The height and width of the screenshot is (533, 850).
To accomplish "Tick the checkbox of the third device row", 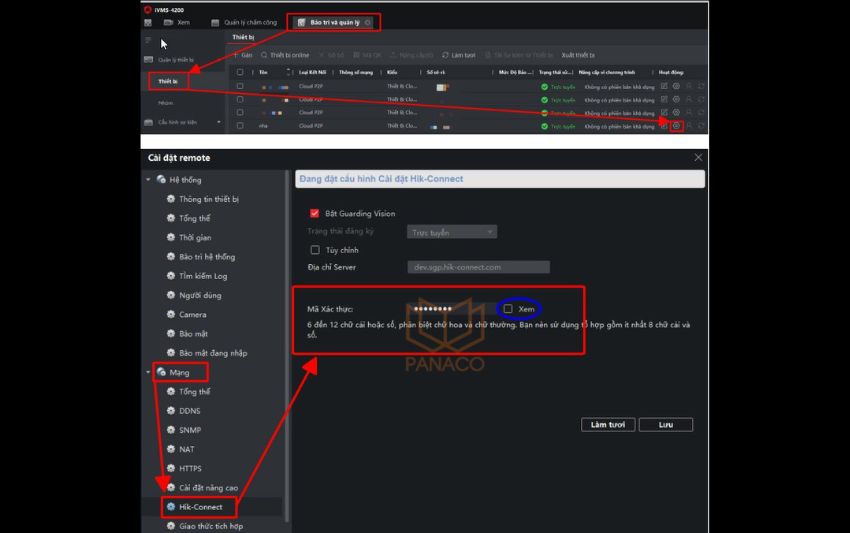I will click(240, 112).
